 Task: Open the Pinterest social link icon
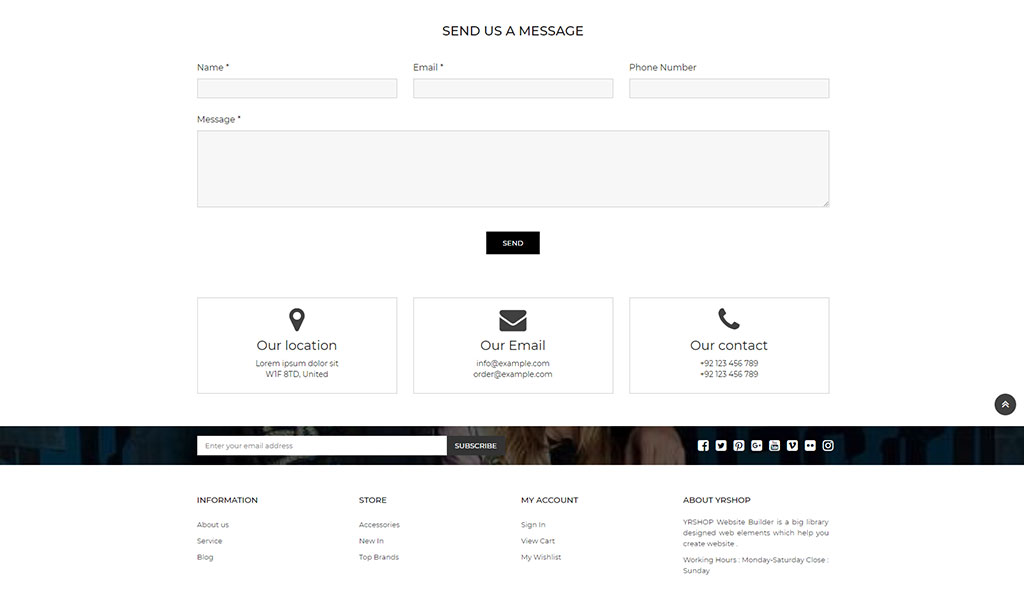tap(739, 446)
